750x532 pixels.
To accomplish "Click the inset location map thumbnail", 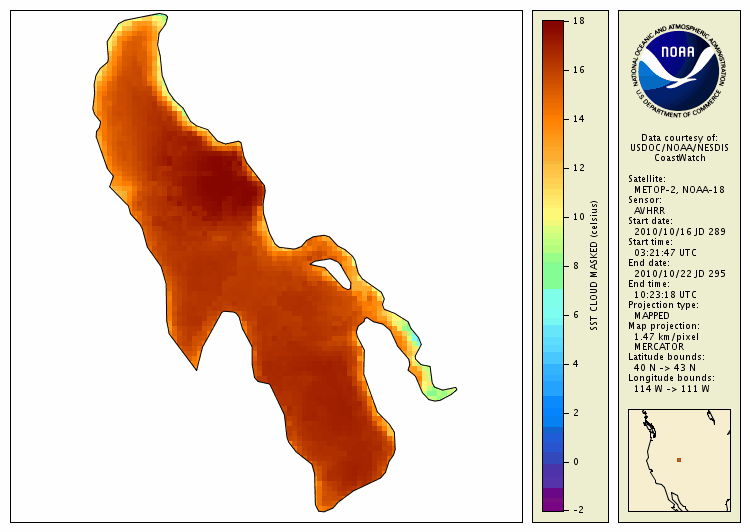I will tap(679, 460).
